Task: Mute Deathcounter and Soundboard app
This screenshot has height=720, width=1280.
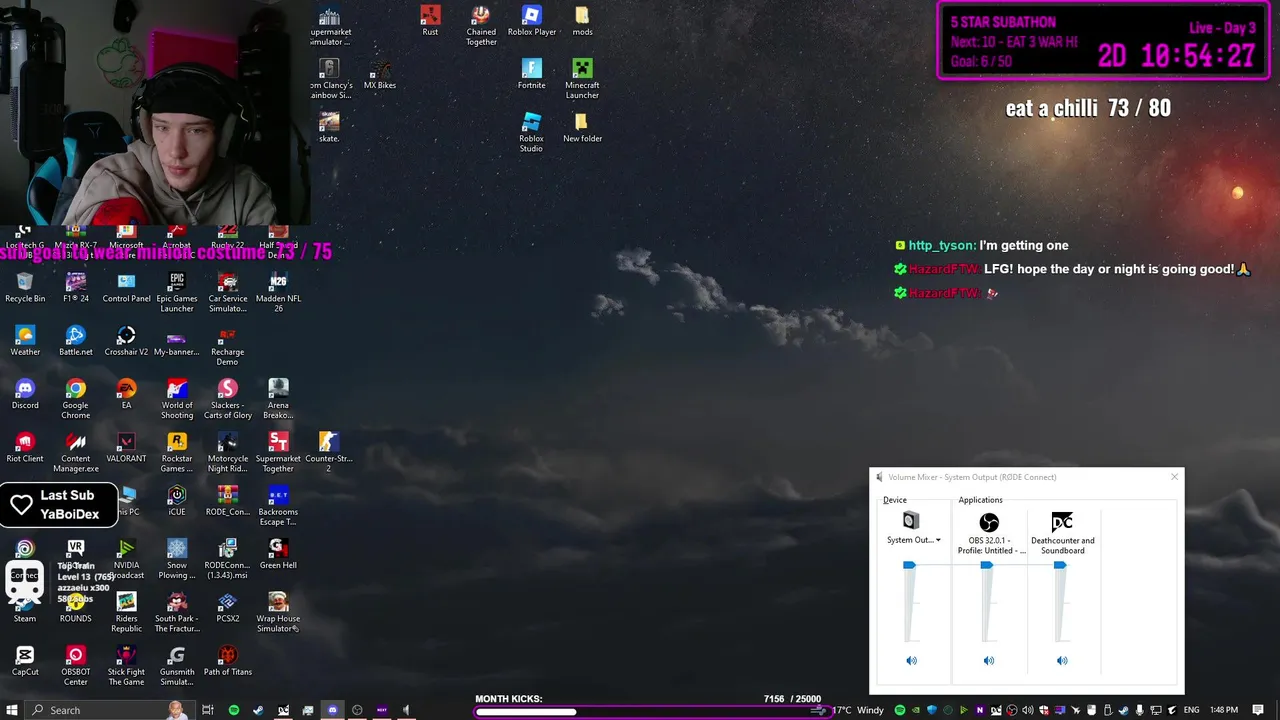Action: [1062, 660]
